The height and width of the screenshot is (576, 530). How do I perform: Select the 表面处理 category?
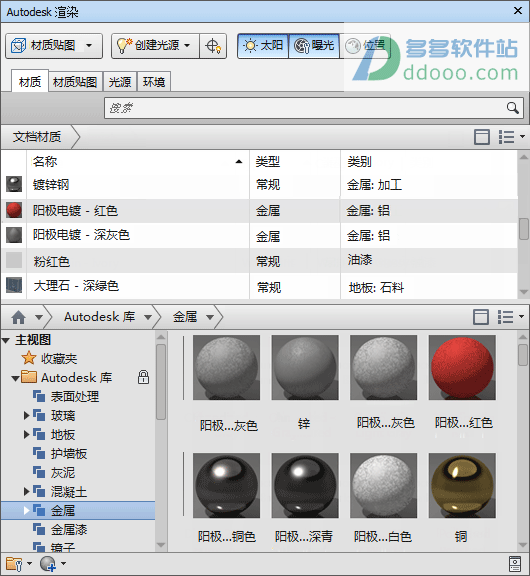coord(66,396)
